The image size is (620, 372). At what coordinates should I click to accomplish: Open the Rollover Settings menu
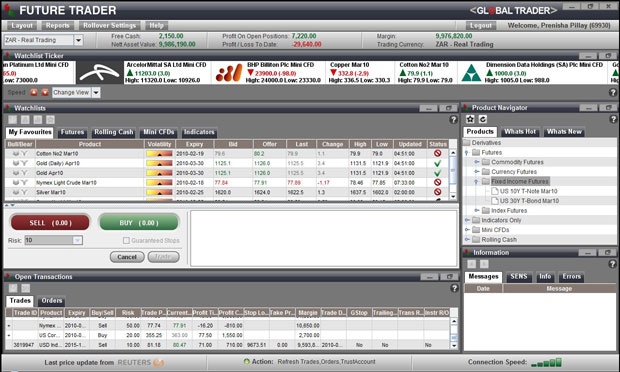coord(109,26)
